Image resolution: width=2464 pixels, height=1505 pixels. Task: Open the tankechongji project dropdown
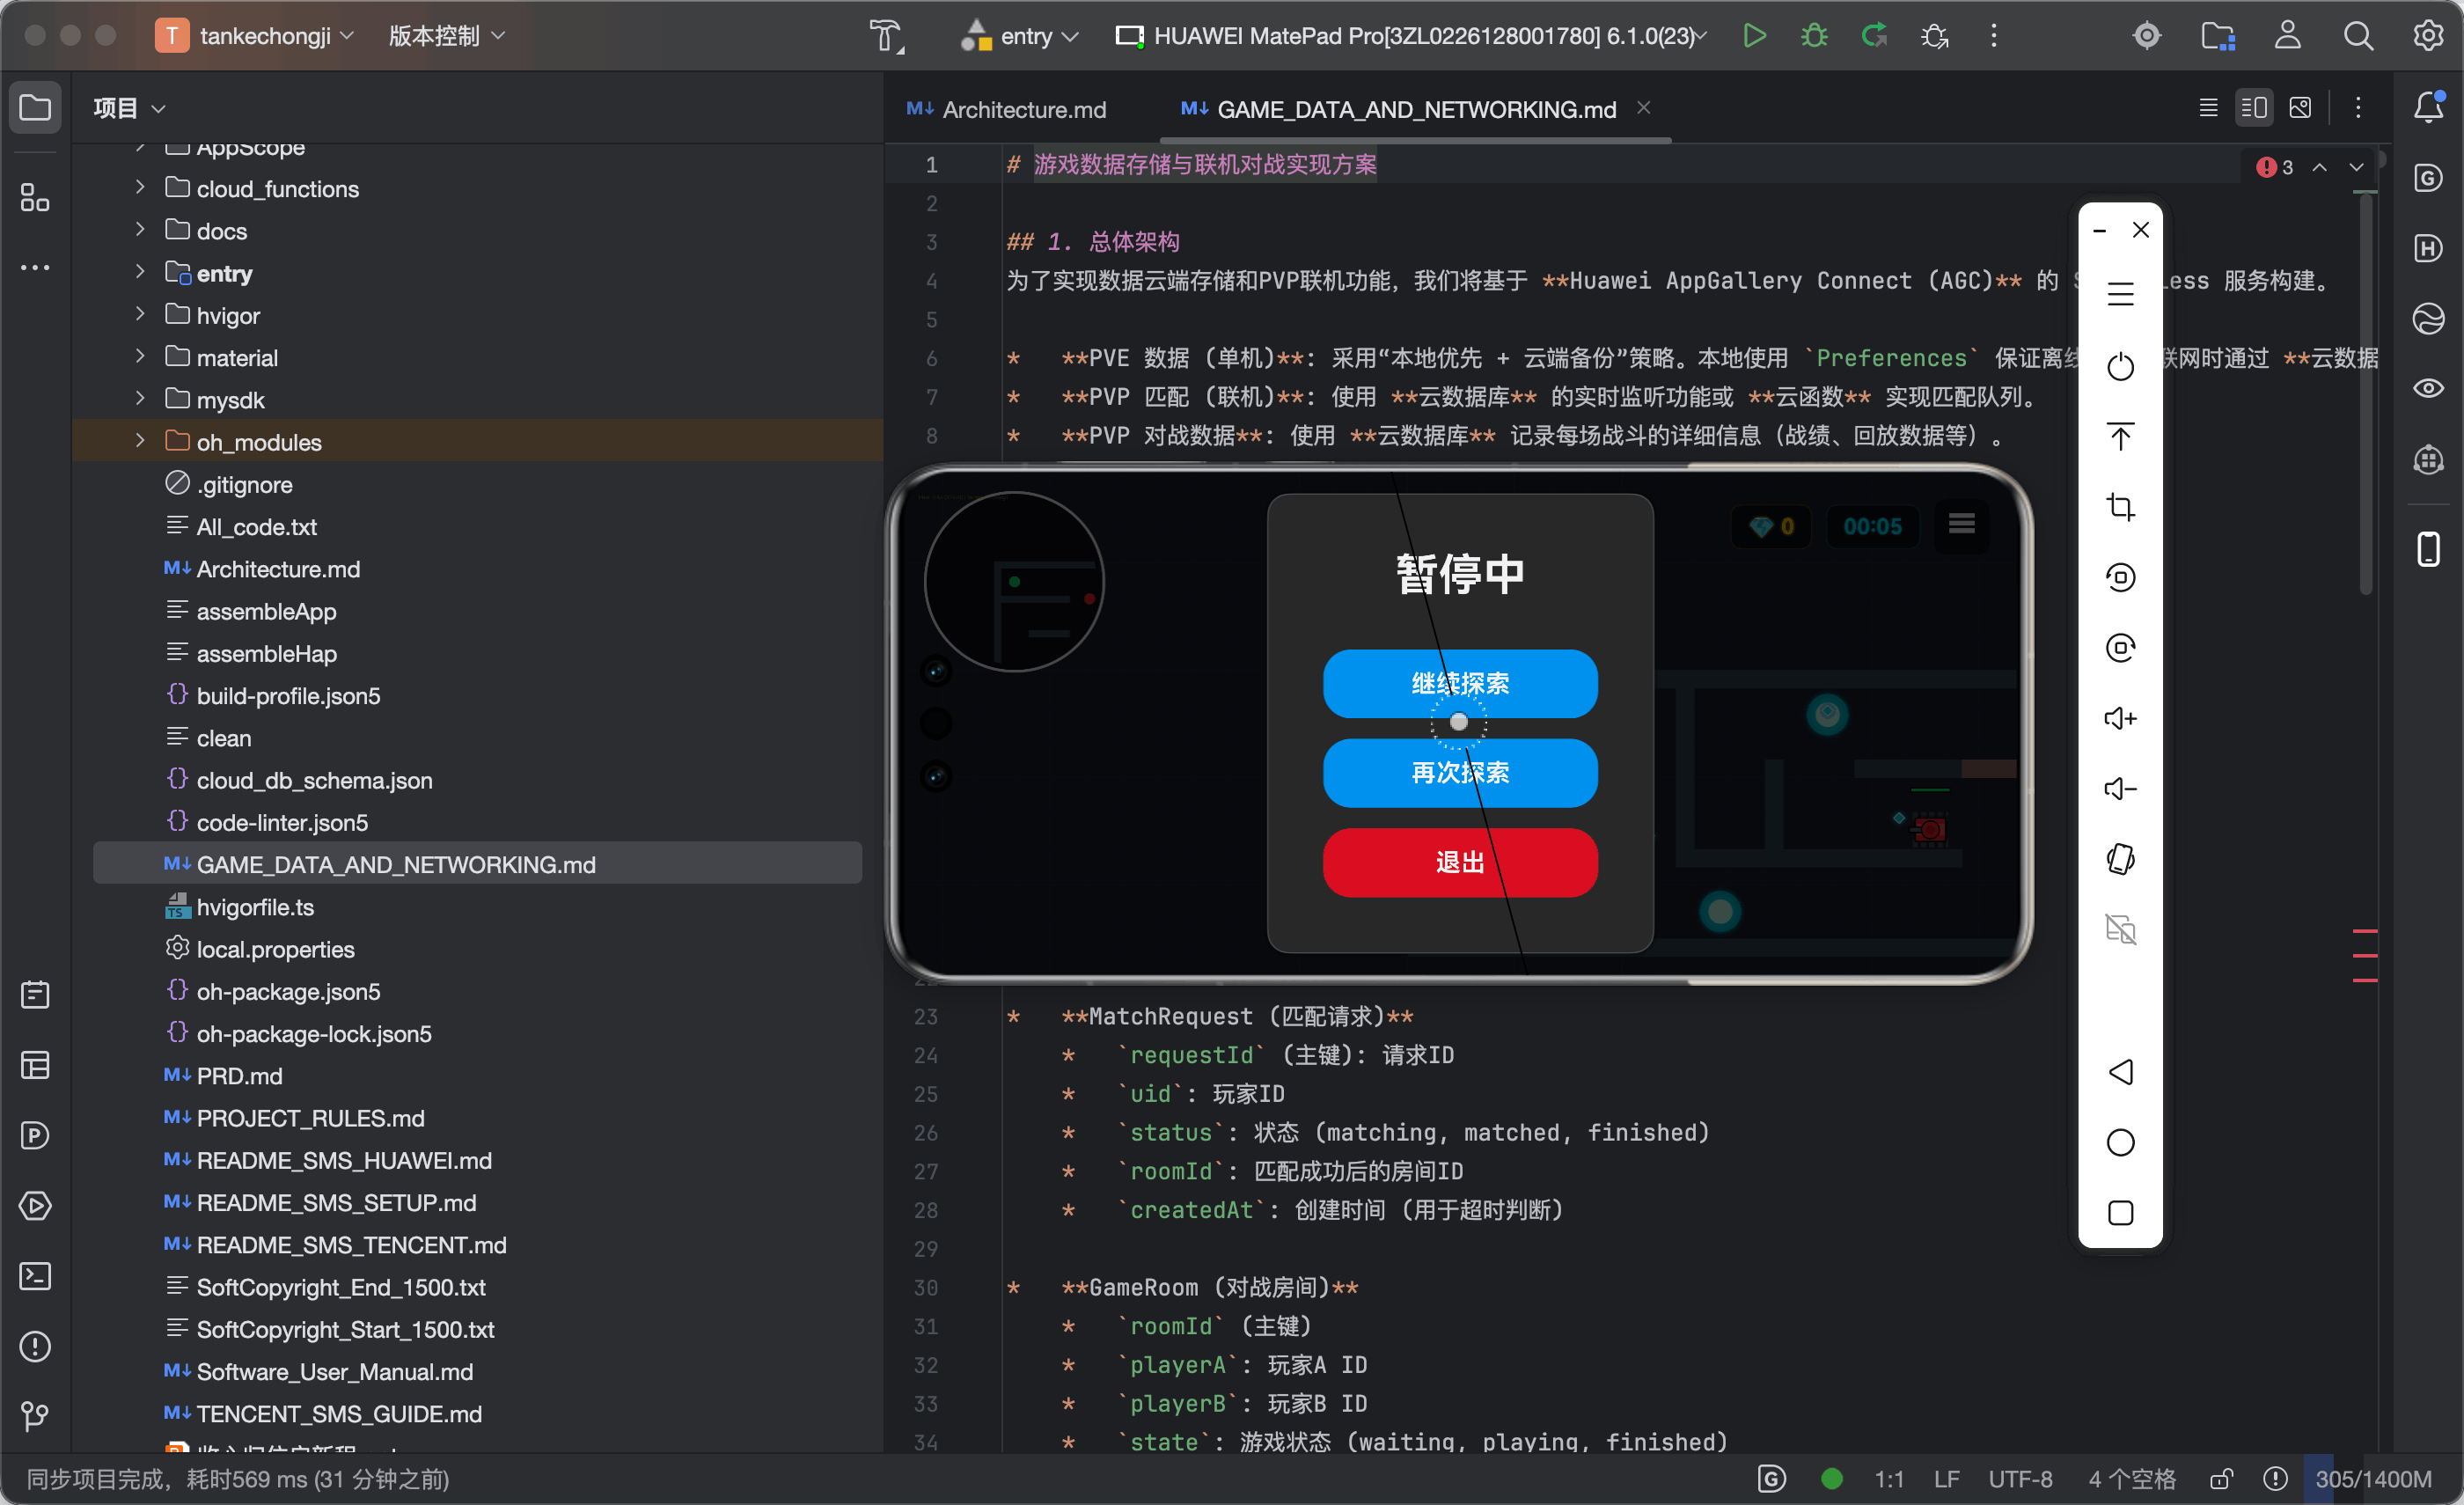click(x=256, y=36)
